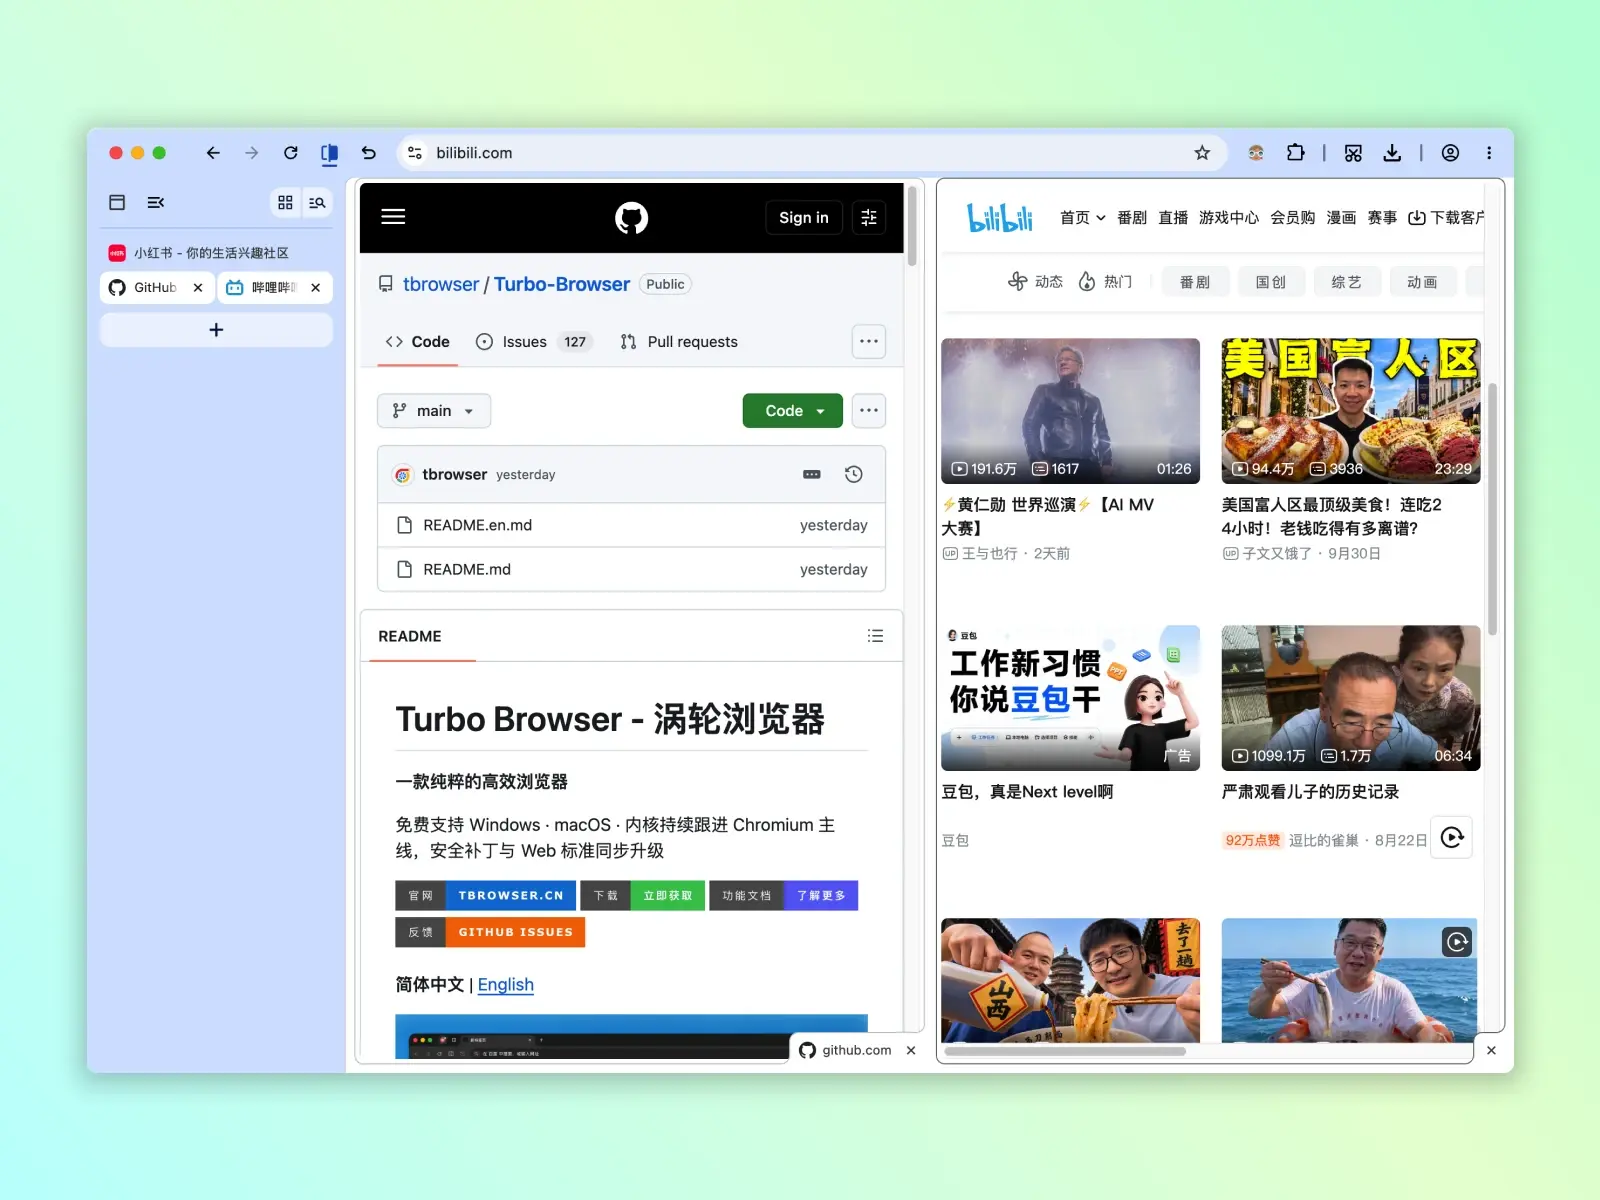Open the downloads icon in toolbar

click(1392, 153)
